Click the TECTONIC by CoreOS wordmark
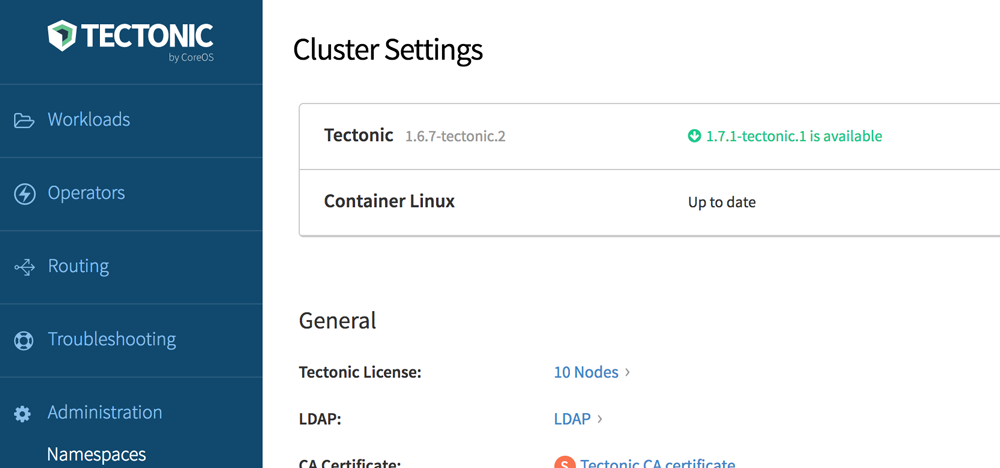 [147, 41]
